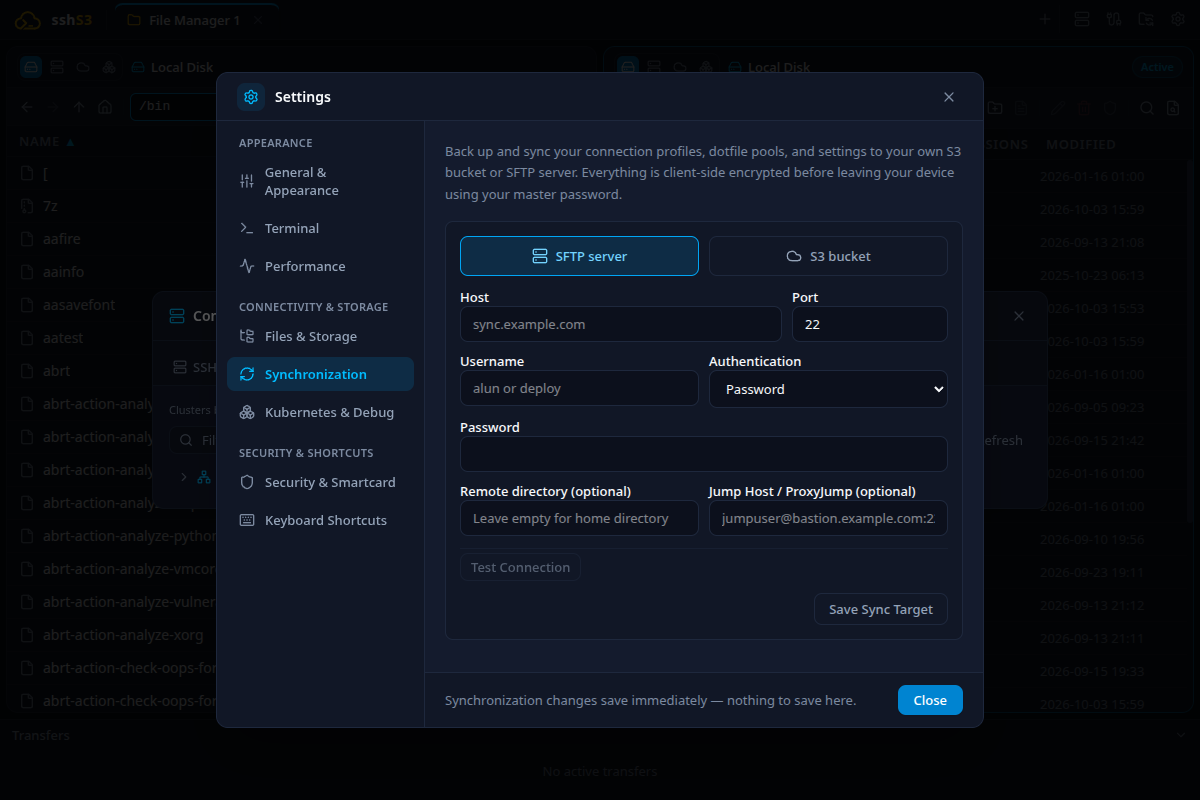This screenshot has height=800, width=1200.
Task: Click the server connections icon in top bar
Action: tap(1081, 20)
